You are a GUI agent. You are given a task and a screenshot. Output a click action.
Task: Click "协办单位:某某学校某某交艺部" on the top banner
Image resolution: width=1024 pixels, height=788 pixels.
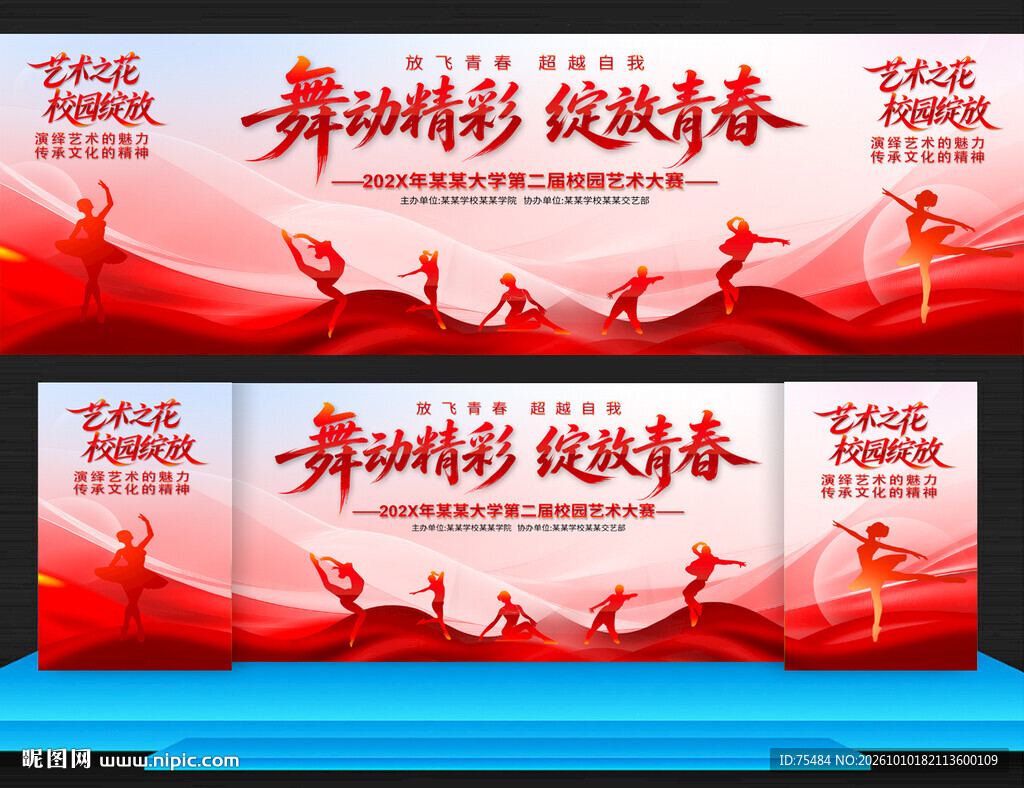586,201
